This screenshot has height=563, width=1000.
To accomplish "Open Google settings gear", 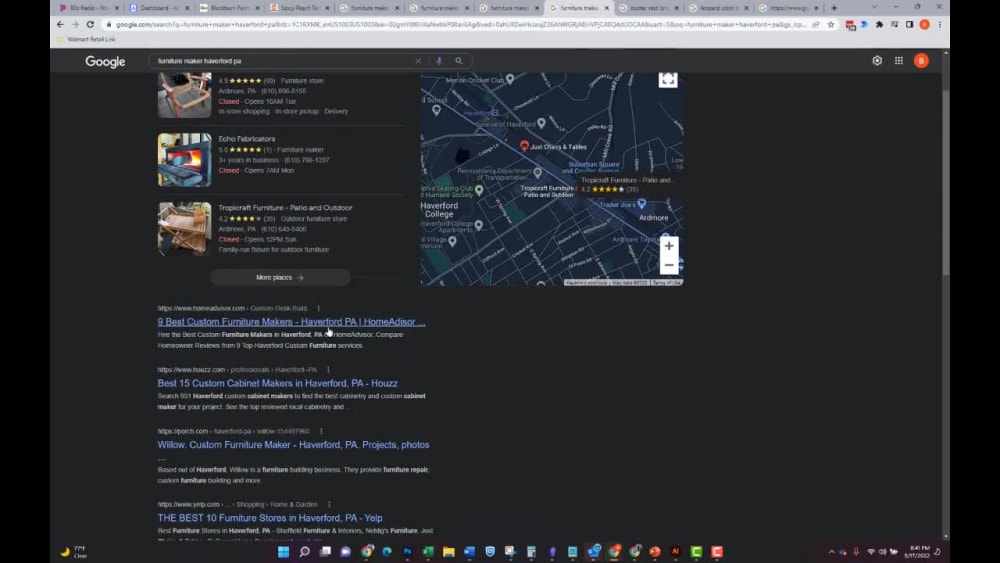I will pos(877,61).
